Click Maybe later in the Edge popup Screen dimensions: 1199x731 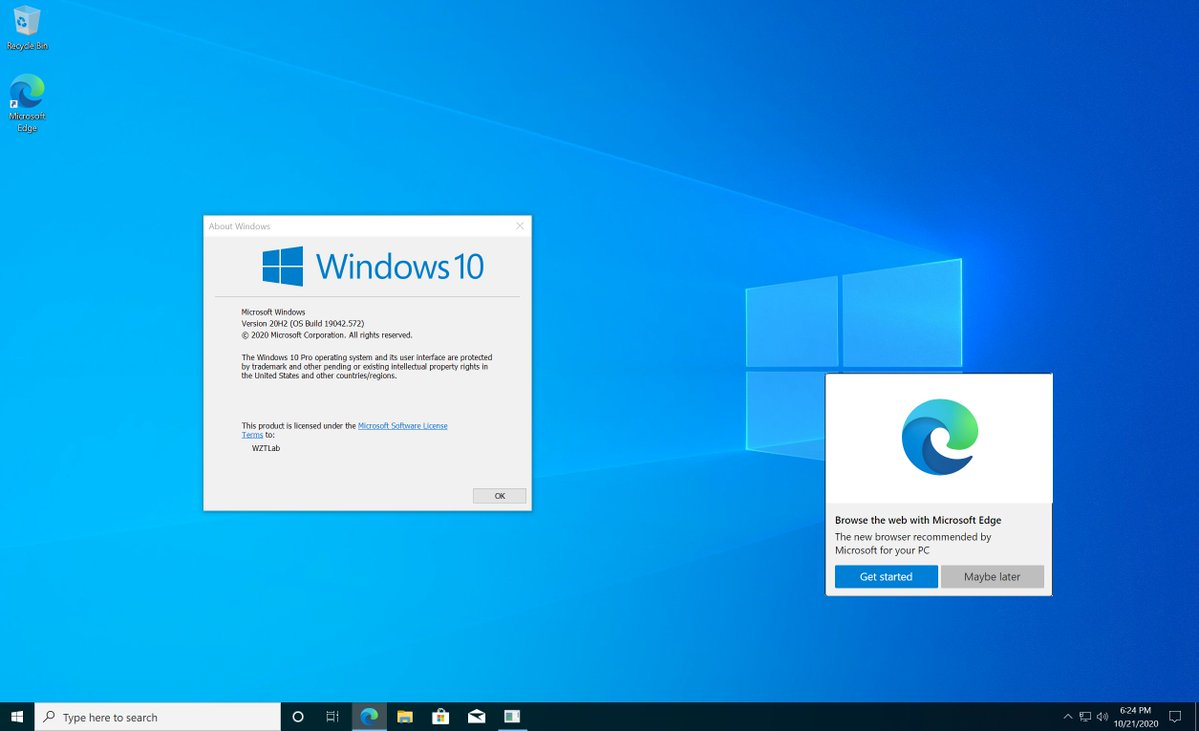[x=992, y=577]
